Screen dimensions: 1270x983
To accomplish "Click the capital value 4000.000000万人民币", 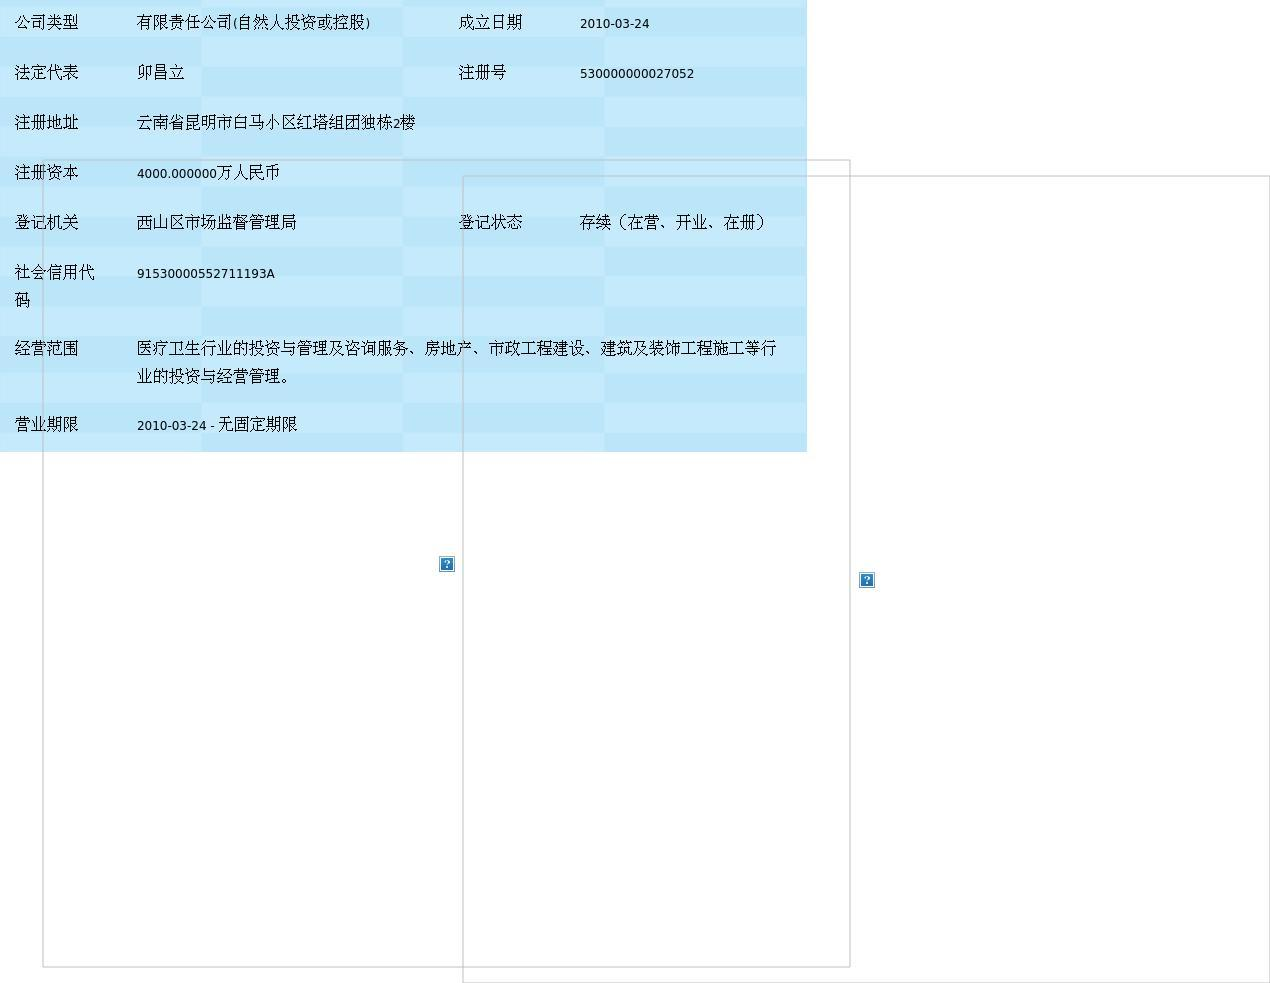I will [208, 172].
